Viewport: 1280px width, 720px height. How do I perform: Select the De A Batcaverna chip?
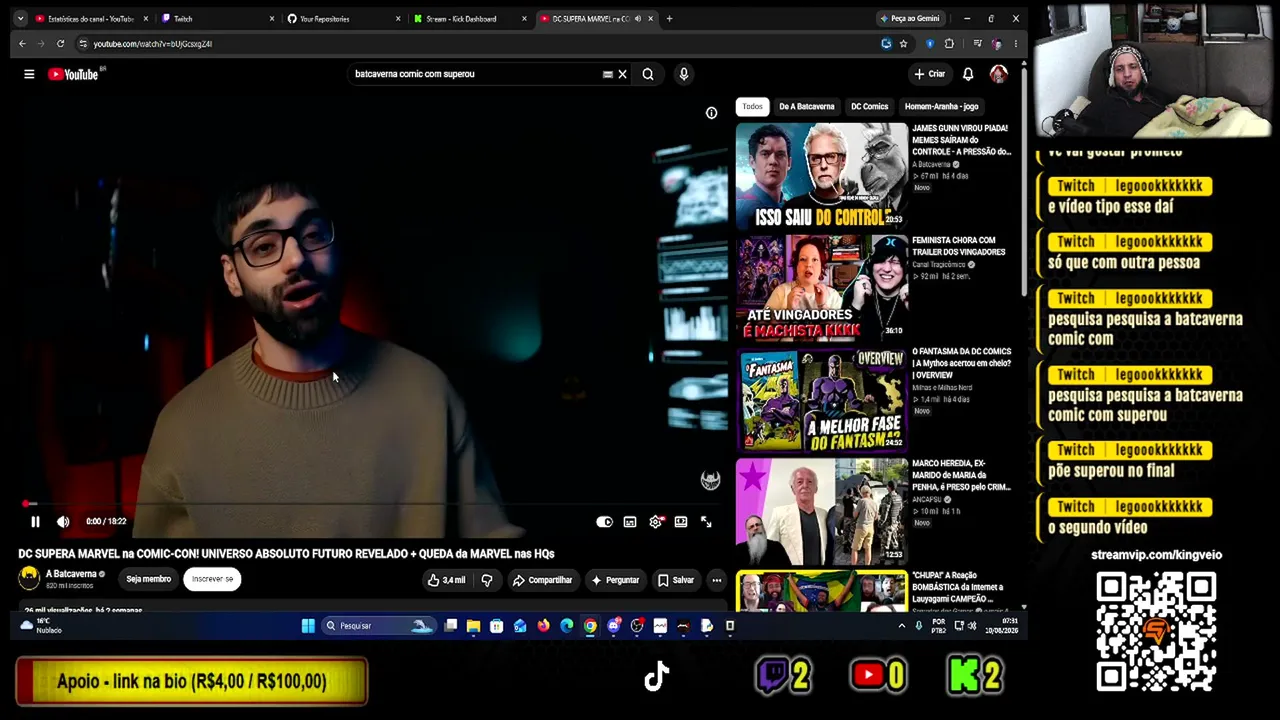tap(806, 106)
